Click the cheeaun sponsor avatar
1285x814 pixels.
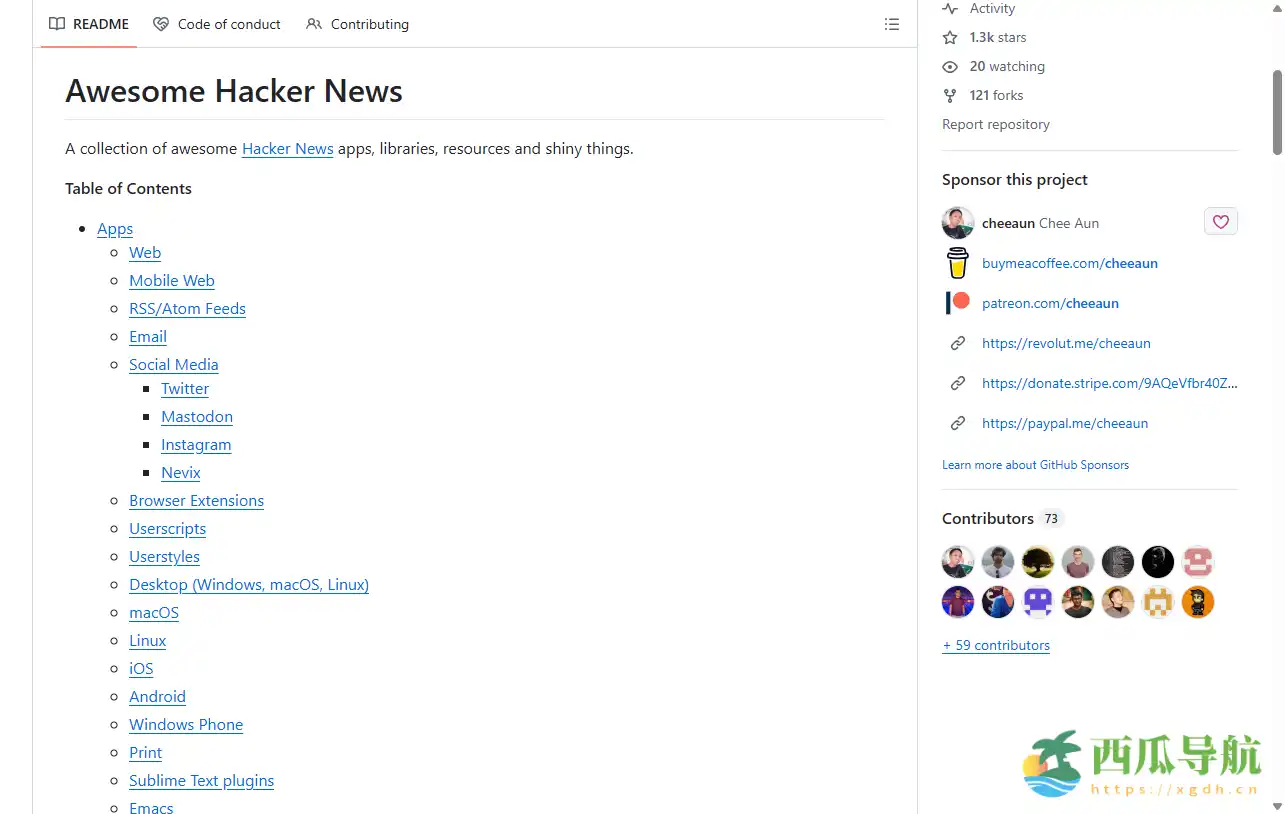tap(958, 223)
